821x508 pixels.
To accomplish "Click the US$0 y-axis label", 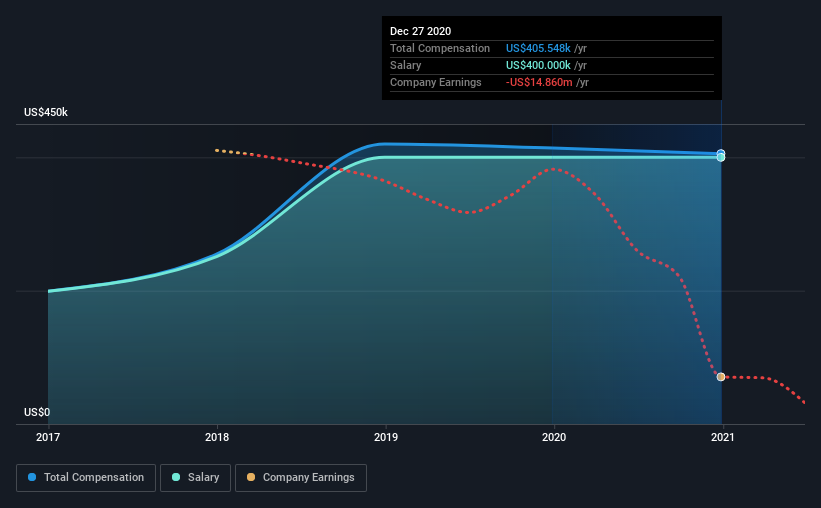I will (x=37, y=413).
